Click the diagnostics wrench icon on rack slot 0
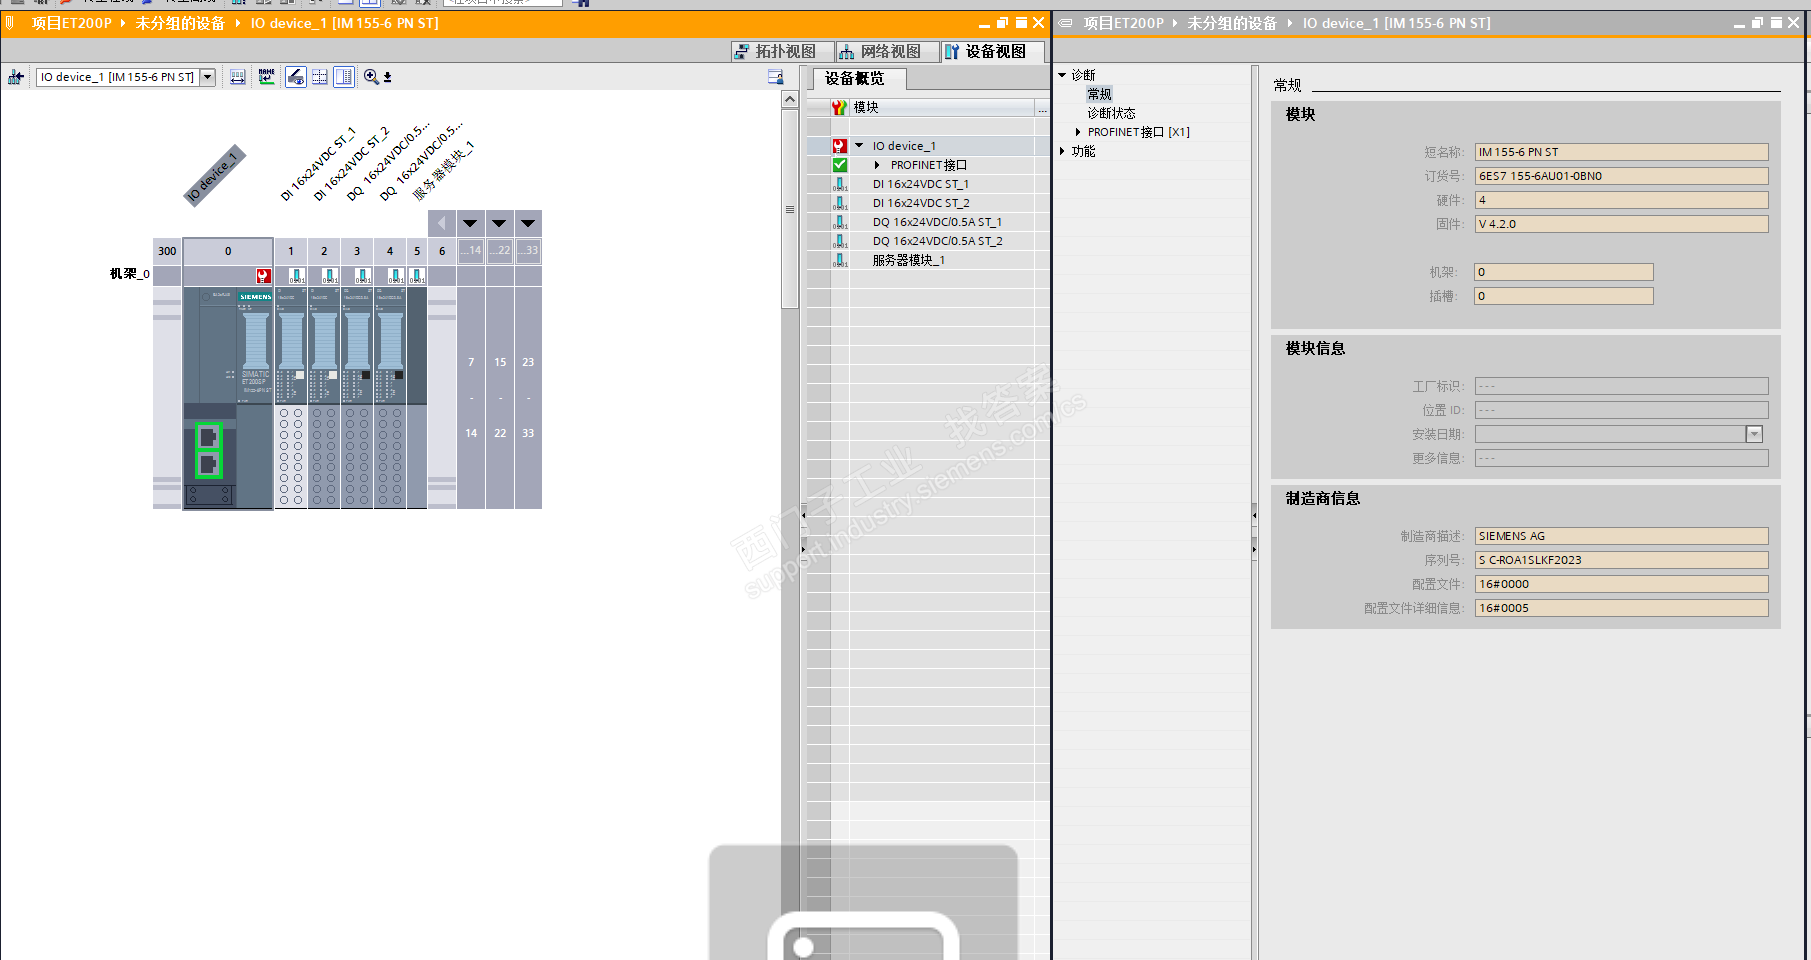Viewport: 1811px width, 960px height. 263,276
